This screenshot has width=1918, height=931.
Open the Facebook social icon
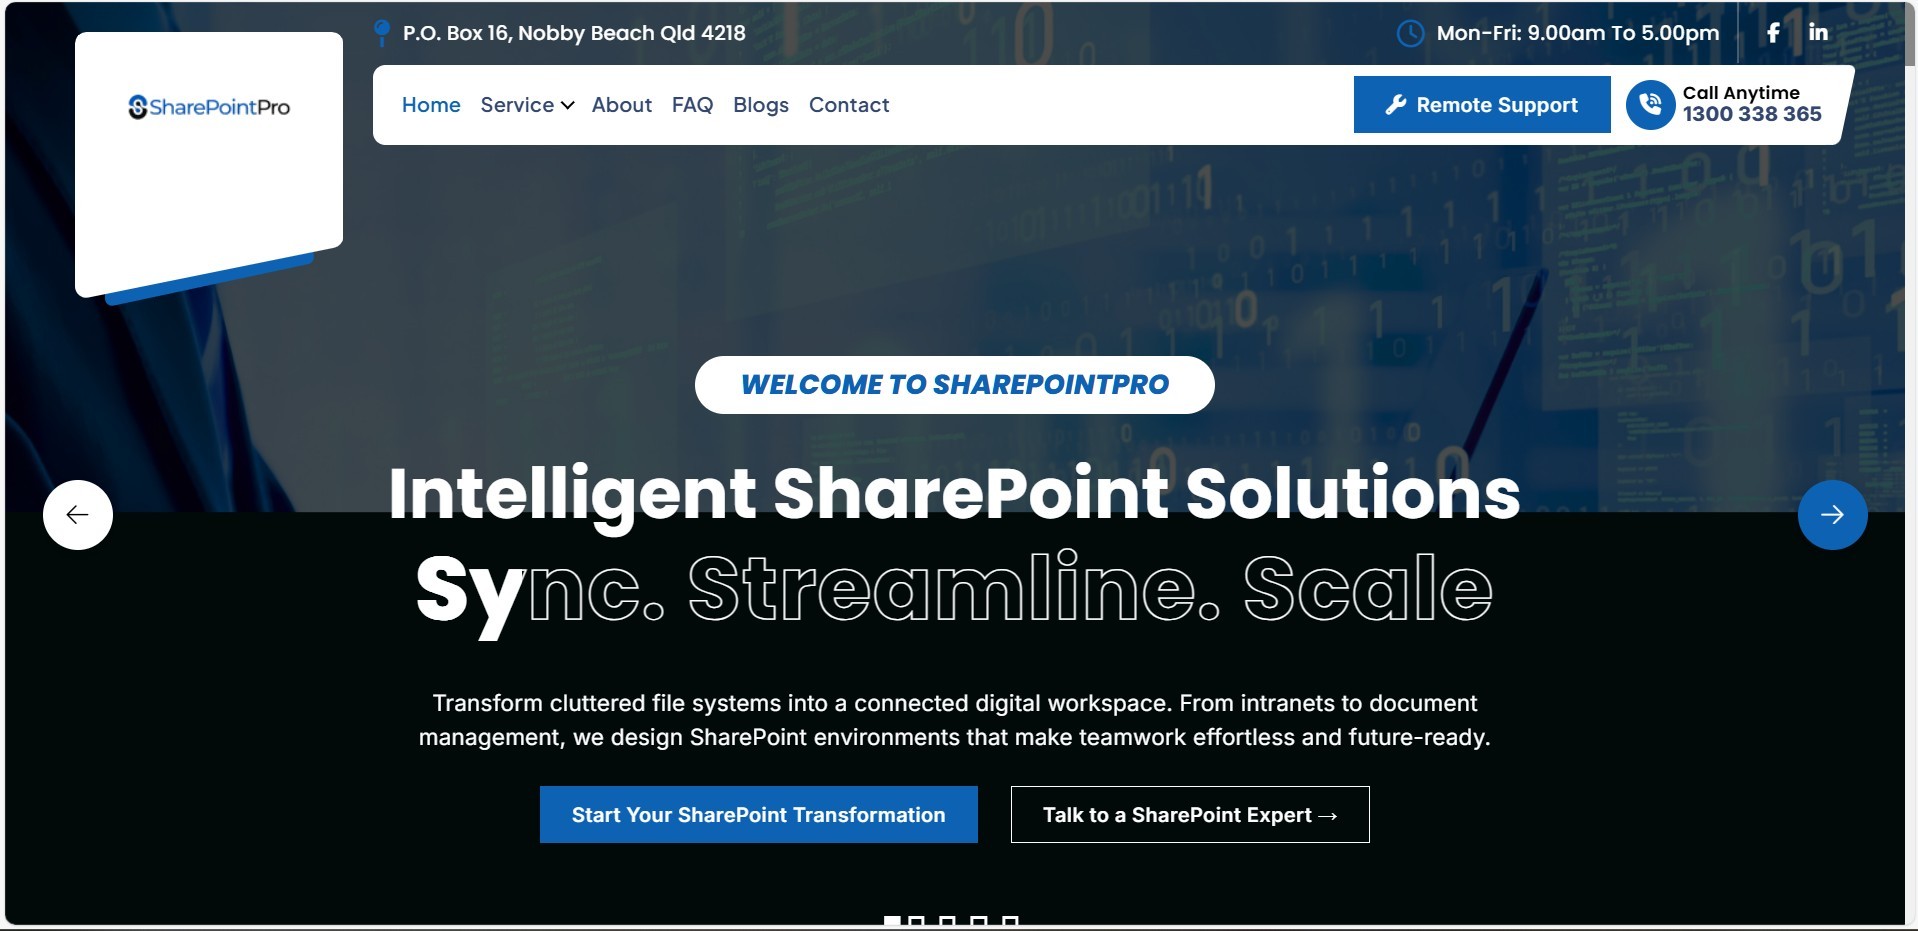tap(1772, 33)
